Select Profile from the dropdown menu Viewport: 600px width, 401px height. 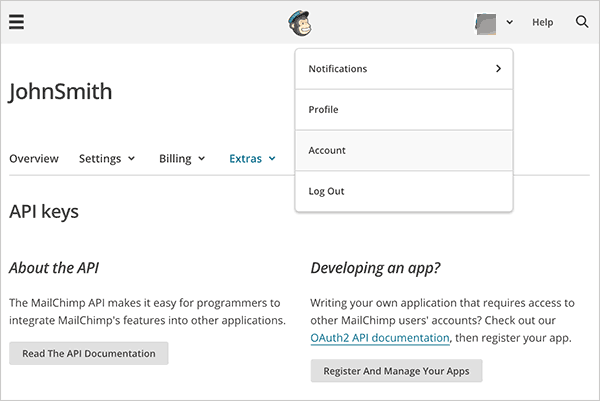(x=404, y=110)
